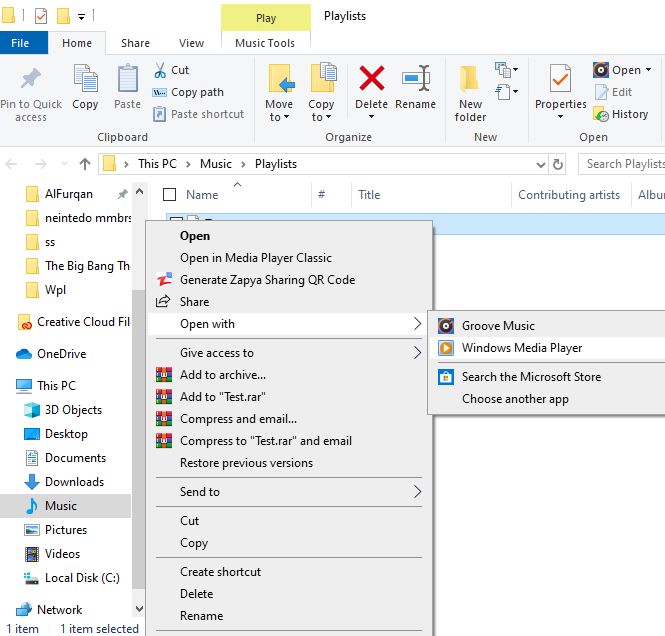Click the Rename ribbon icon
Viewport: 665px width, 636px height.
coord(416,78)
